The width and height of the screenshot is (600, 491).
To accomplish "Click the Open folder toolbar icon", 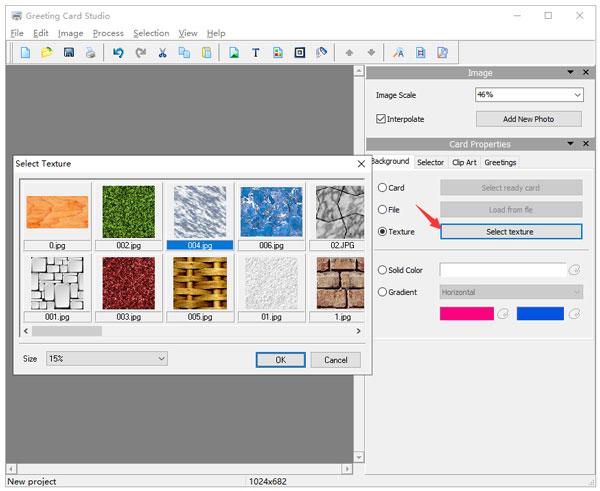I will [x=47, y=53].
